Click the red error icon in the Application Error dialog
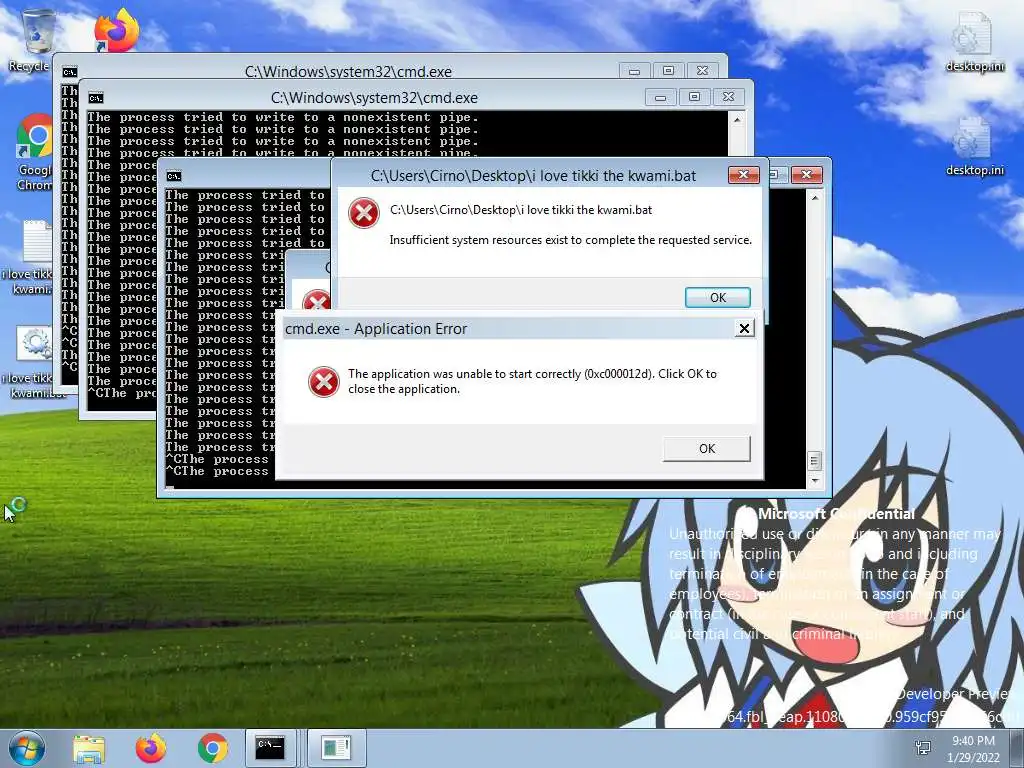1024x768 pixels. (324, 381)
